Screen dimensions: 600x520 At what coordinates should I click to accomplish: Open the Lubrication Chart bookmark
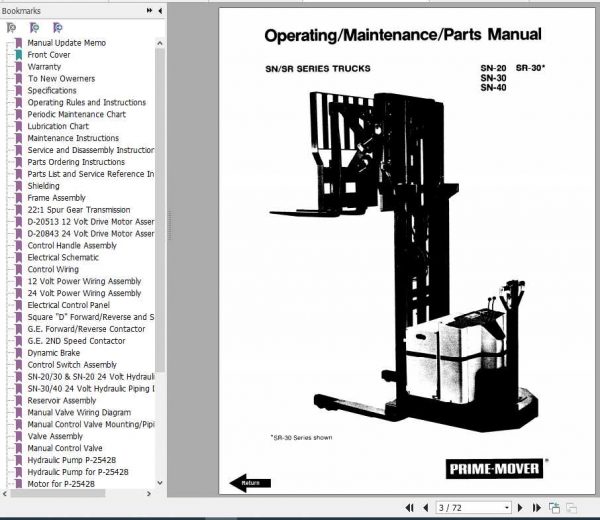tap(58, 126)
